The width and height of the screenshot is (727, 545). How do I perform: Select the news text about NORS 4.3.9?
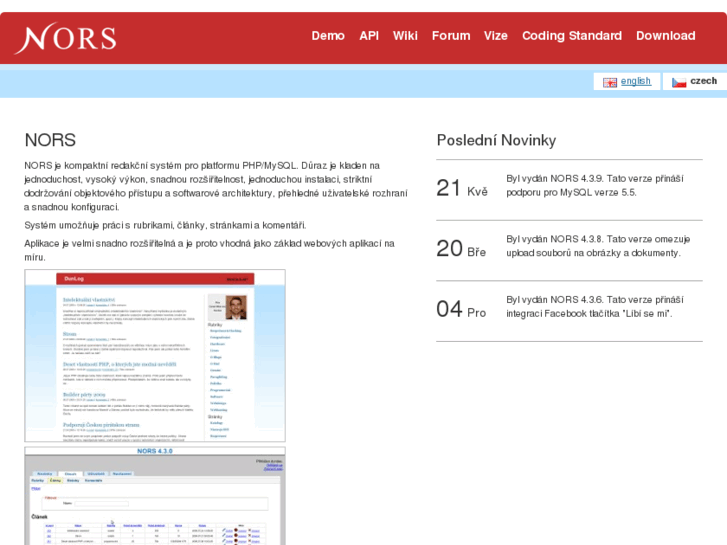(x=595, y=186)
